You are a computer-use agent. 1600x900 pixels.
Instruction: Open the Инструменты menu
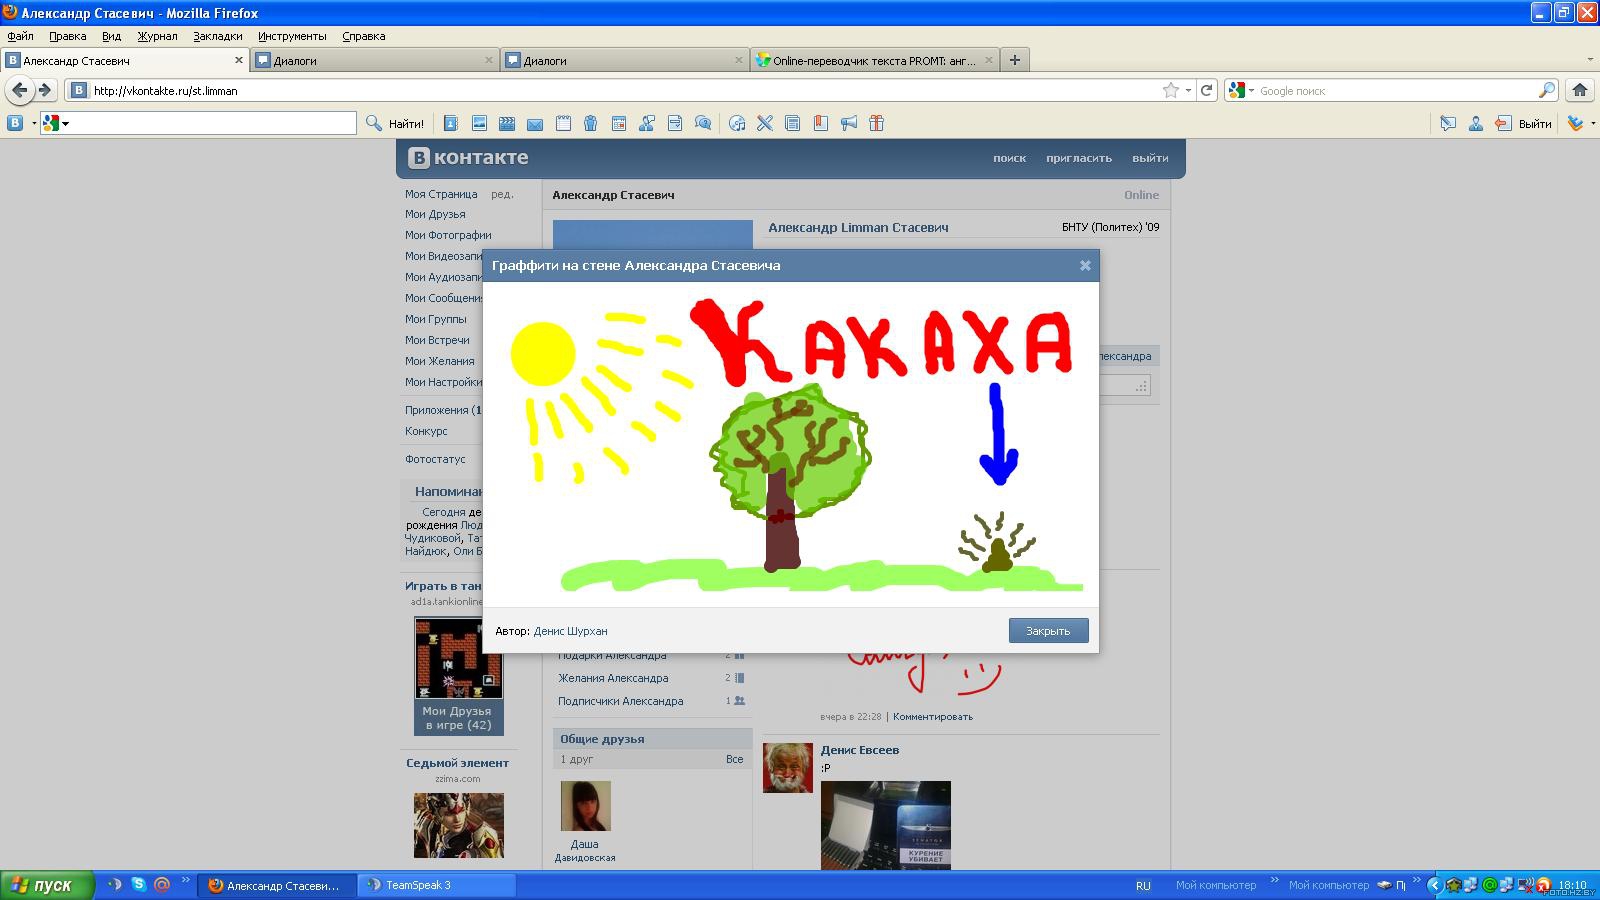[292, 36]
